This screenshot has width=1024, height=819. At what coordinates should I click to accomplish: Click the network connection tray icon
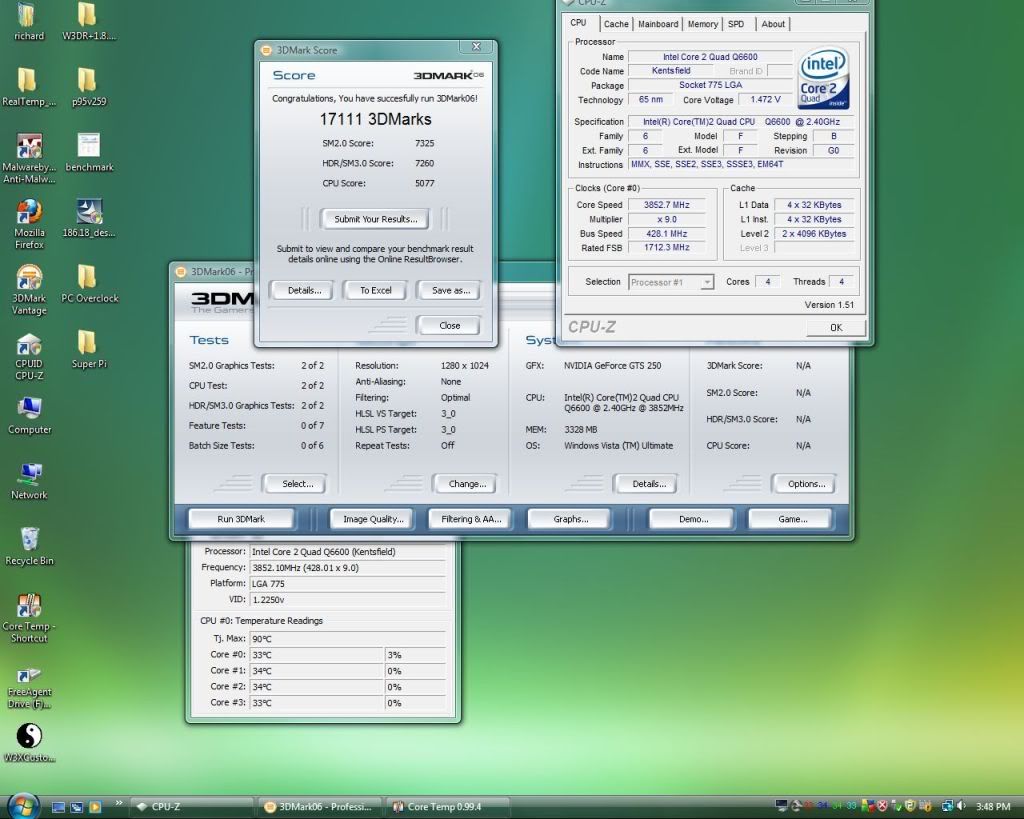click(946, 807)
